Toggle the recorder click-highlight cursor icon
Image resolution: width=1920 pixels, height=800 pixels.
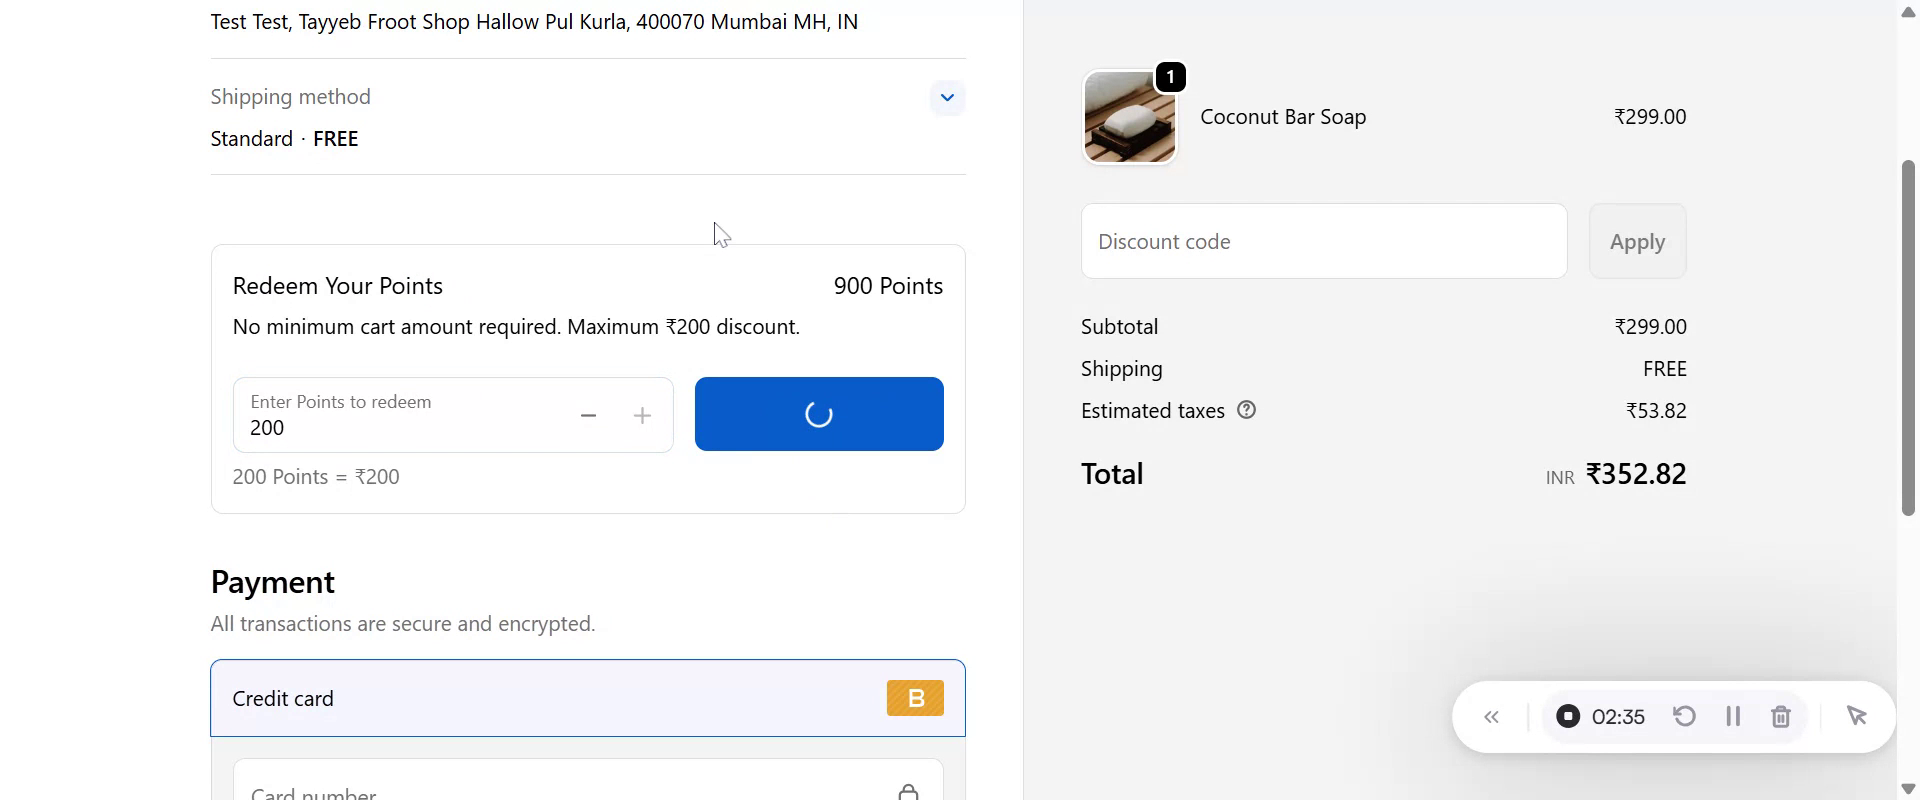click(x=1857, y=717)
